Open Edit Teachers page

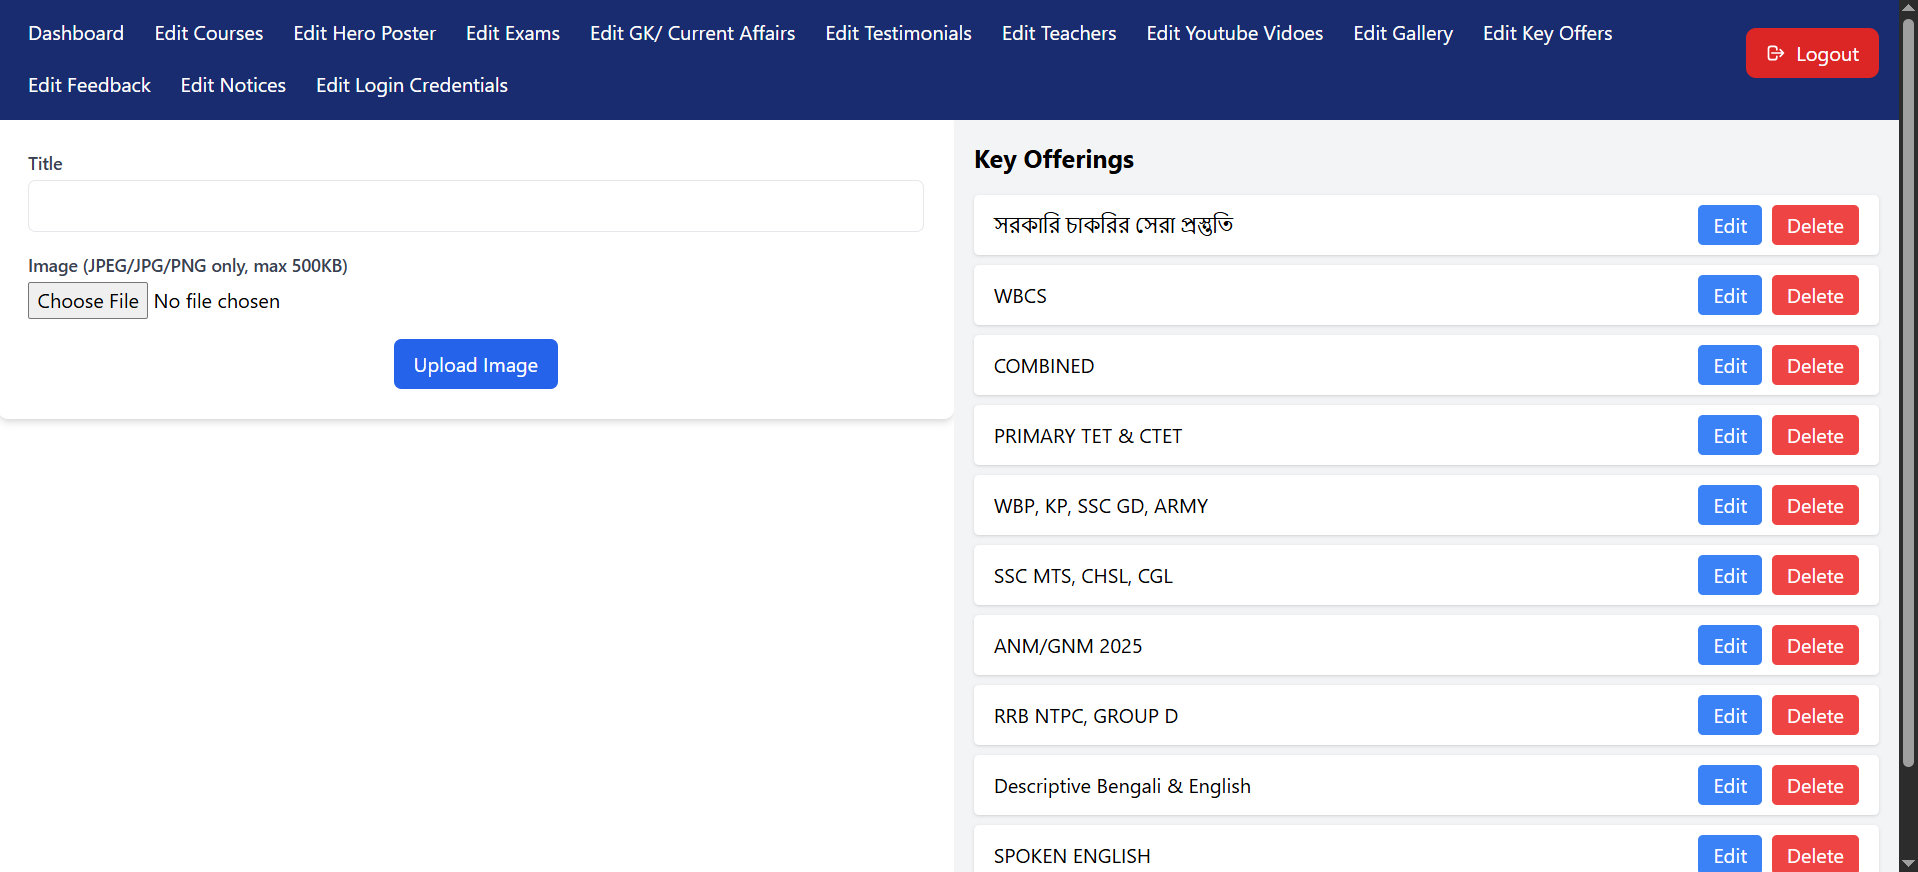tap(1059, 33)
